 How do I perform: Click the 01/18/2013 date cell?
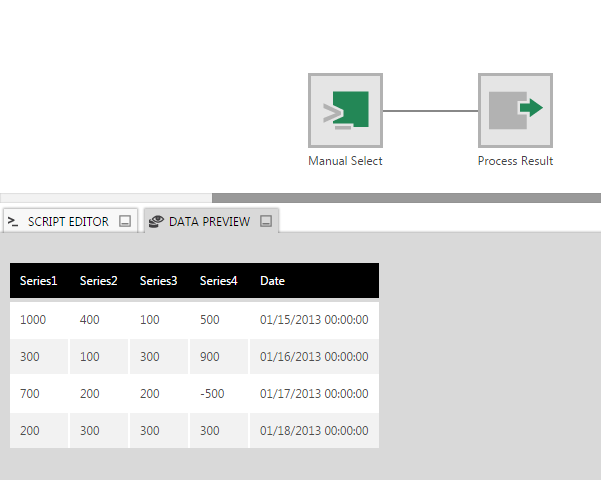coord(314,431)
